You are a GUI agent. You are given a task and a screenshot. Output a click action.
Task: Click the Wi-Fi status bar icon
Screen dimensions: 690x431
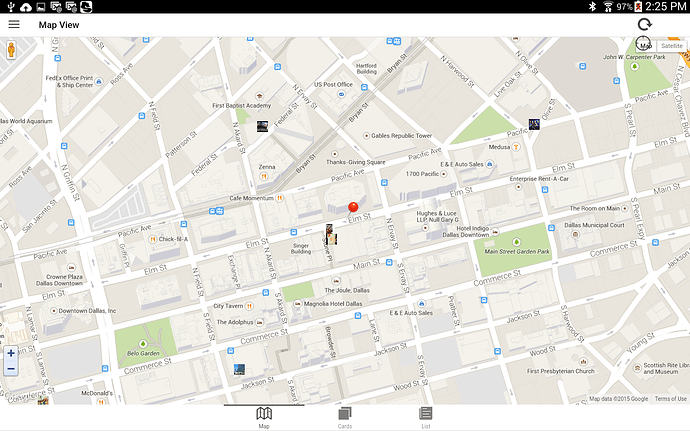pos(608,7)
